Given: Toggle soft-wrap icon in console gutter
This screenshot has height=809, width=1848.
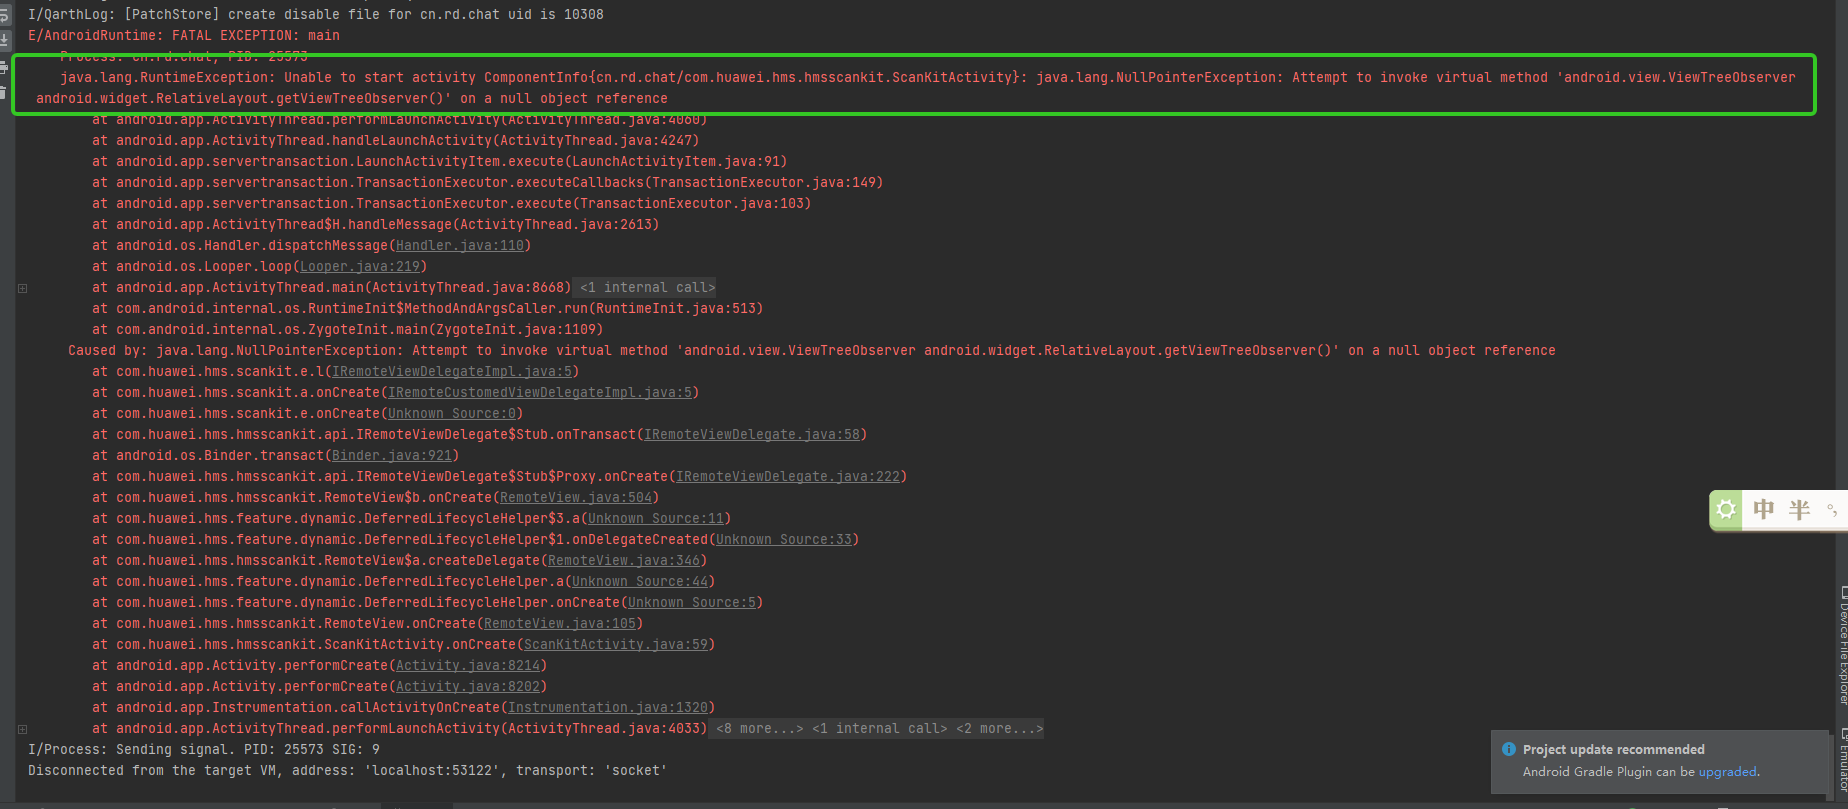Looking at the screenshot, I should coord(4,17).
